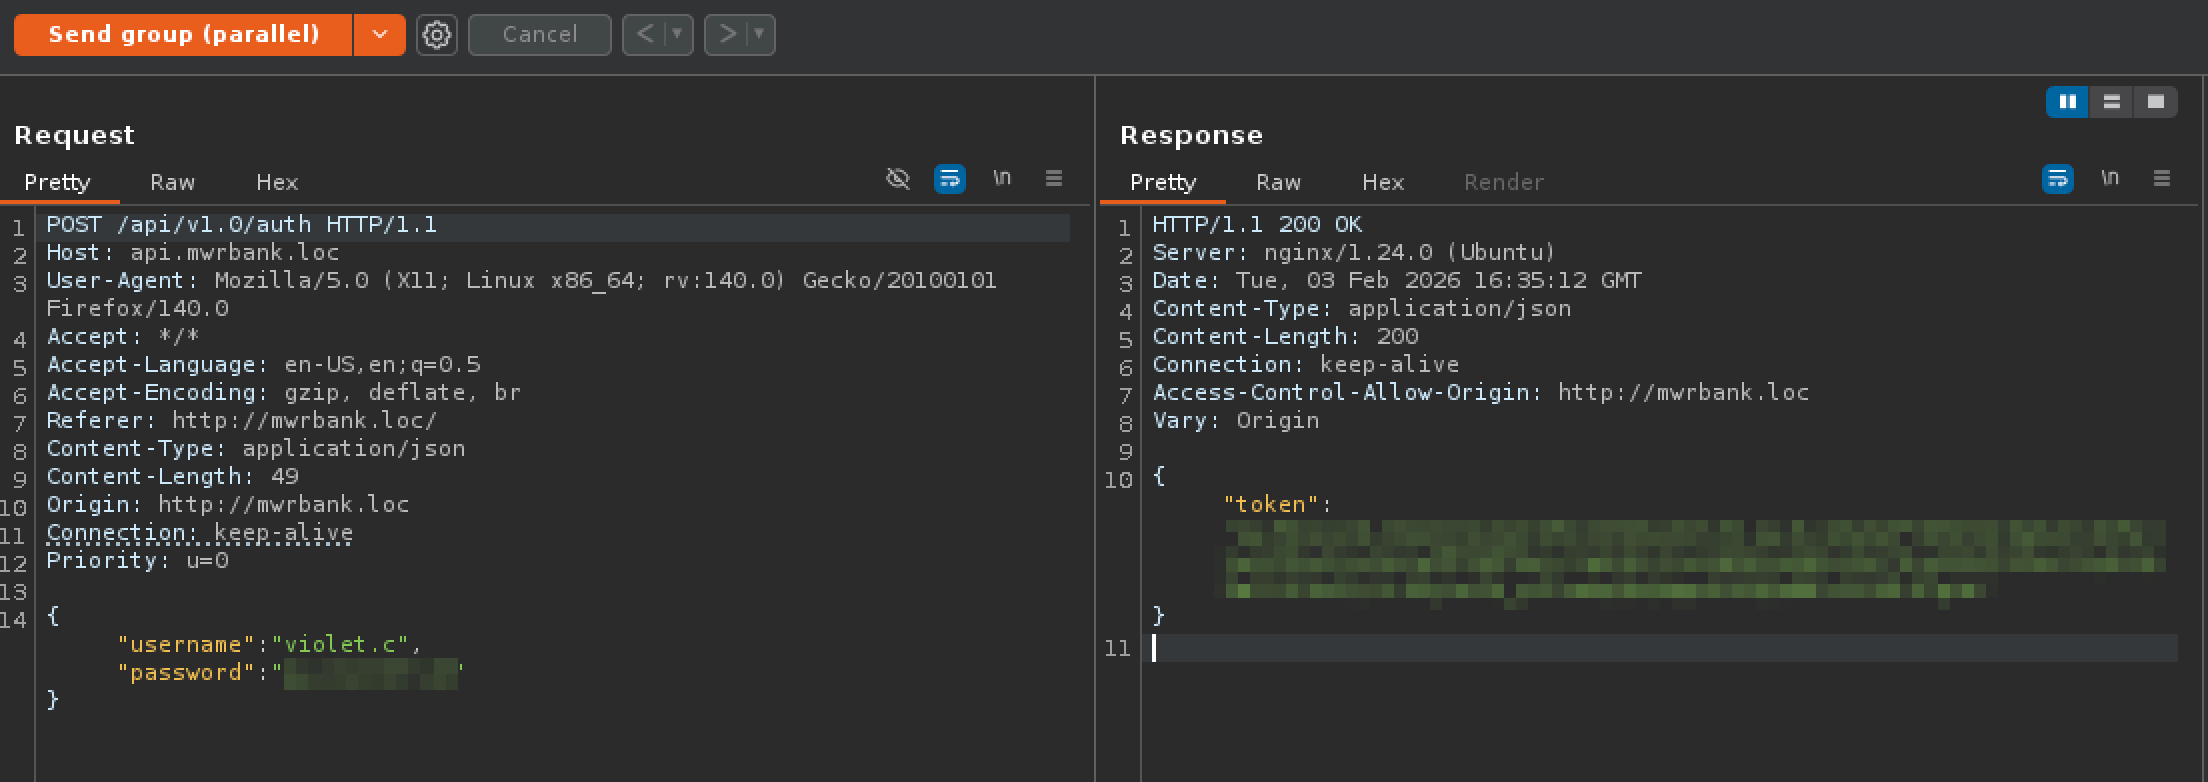
Task: Toggle word wrap in the Request editor
Action: click(949, 179)
